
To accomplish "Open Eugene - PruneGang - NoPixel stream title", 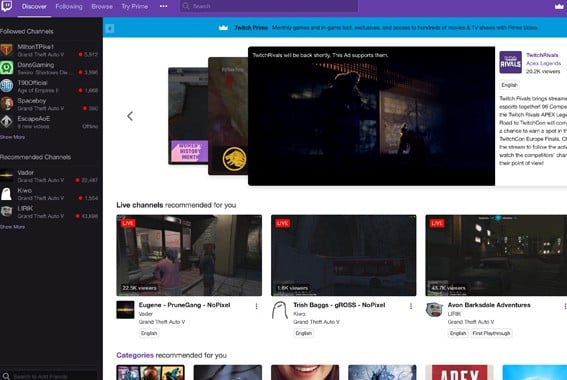I will pyautogui.click(x=184, y=305).
